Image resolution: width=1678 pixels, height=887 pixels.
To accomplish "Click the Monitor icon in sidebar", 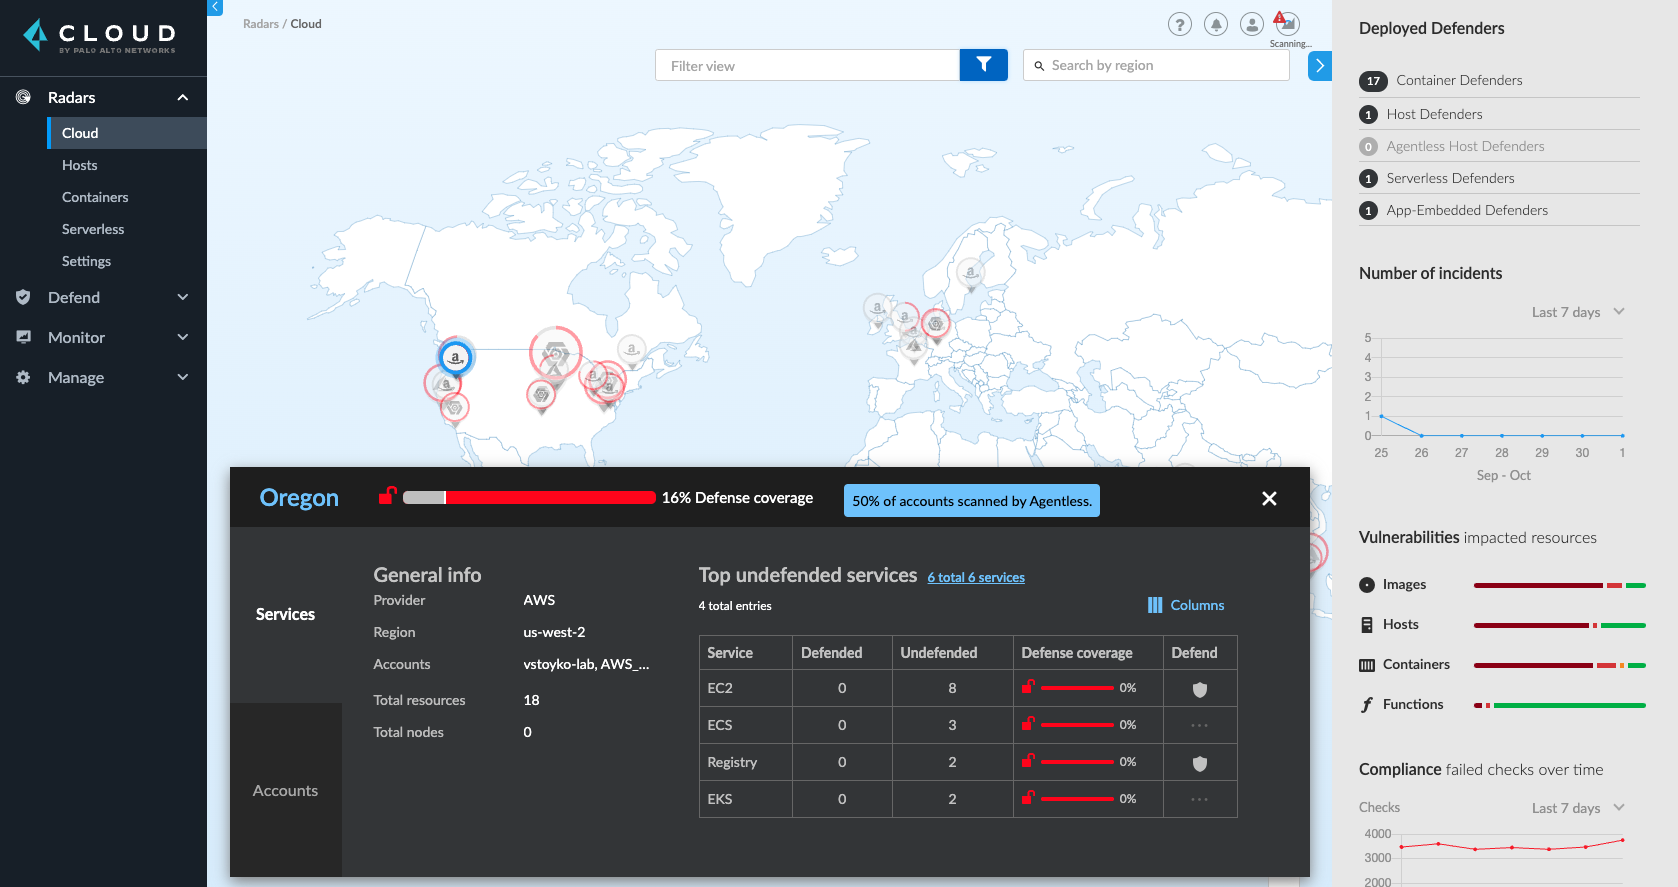I will (x=23, y=337).
